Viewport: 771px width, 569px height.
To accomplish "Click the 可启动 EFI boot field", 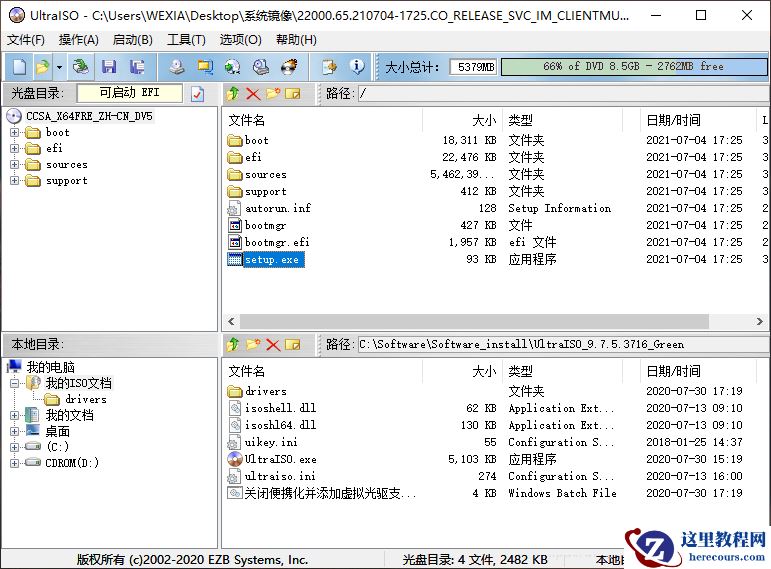I will pos(129,93).
